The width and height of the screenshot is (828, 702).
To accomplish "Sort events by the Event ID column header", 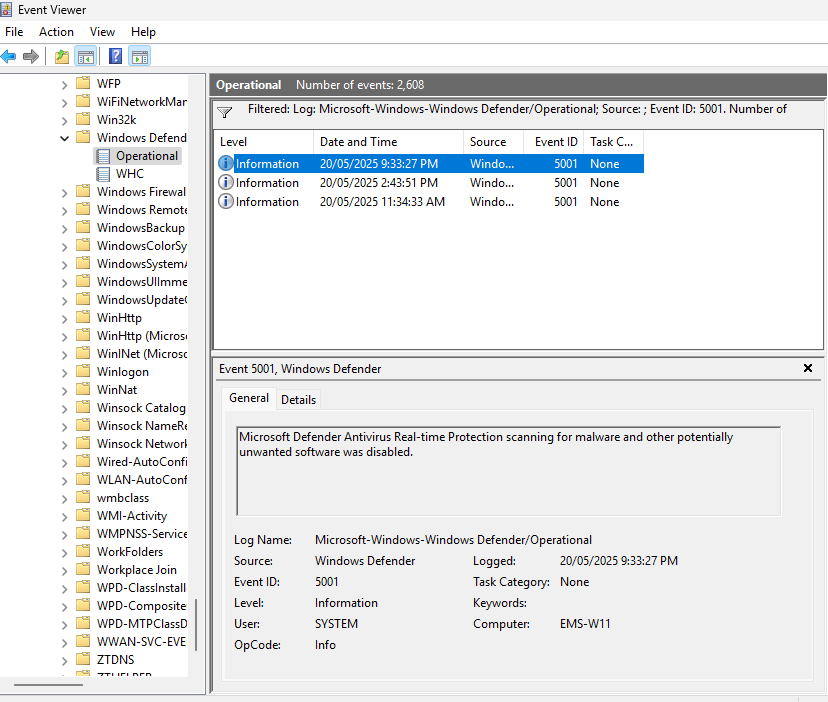I will click(x=555, y=142).
